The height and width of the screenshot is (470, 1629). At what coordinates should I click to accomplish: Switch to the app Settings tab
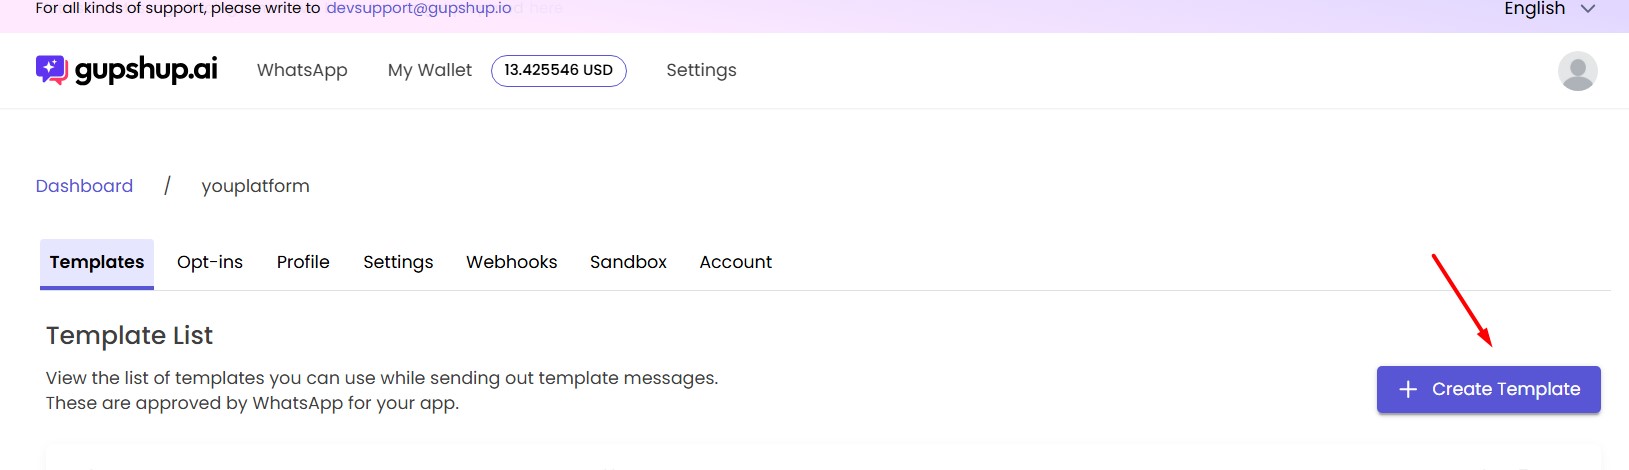(398, 262)
